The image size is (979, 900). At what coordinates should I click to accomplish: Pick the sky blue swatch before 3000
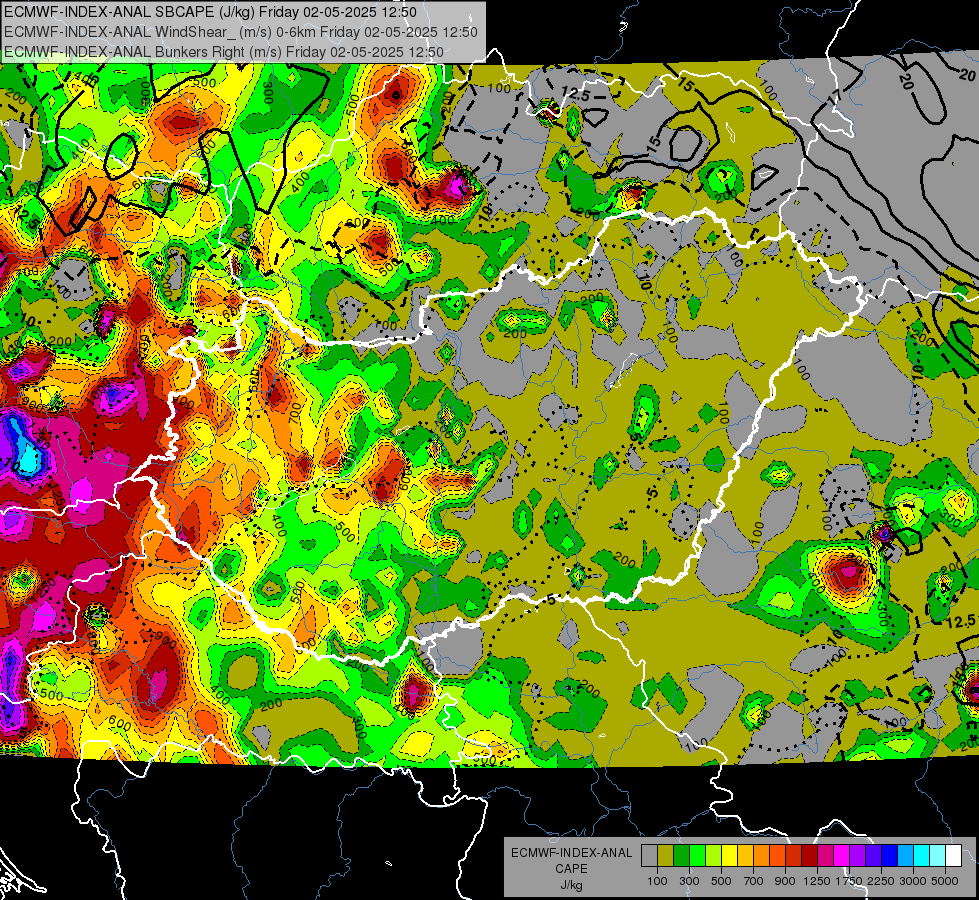[906, 855]
